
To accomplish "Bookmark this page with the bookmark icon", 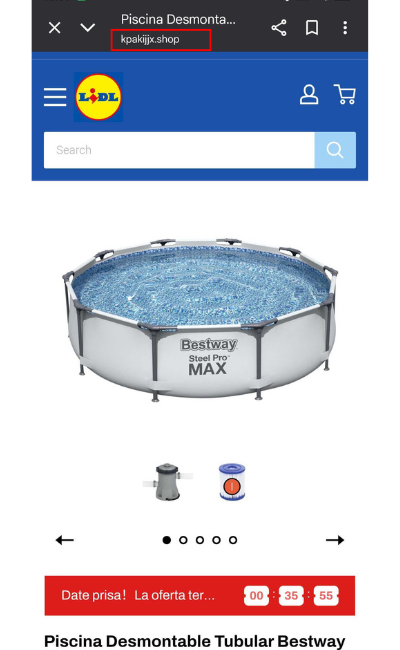I will 312,28.
